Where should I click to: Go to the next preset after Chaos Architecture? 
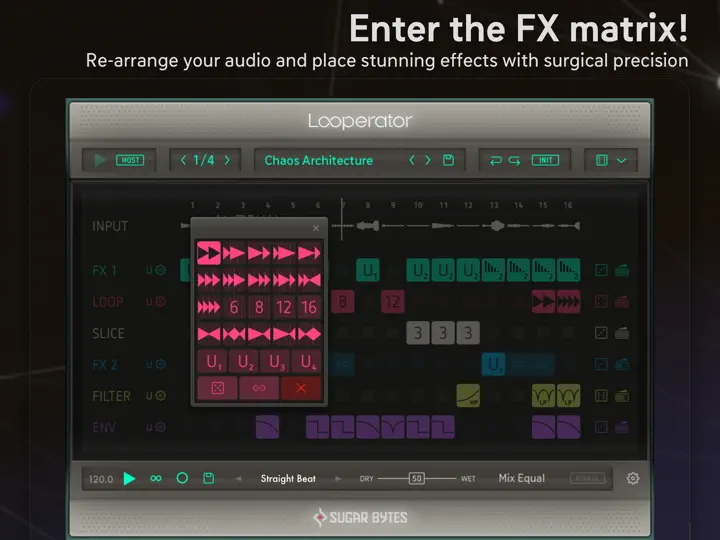pyautogui.click(x=428, y=160)
